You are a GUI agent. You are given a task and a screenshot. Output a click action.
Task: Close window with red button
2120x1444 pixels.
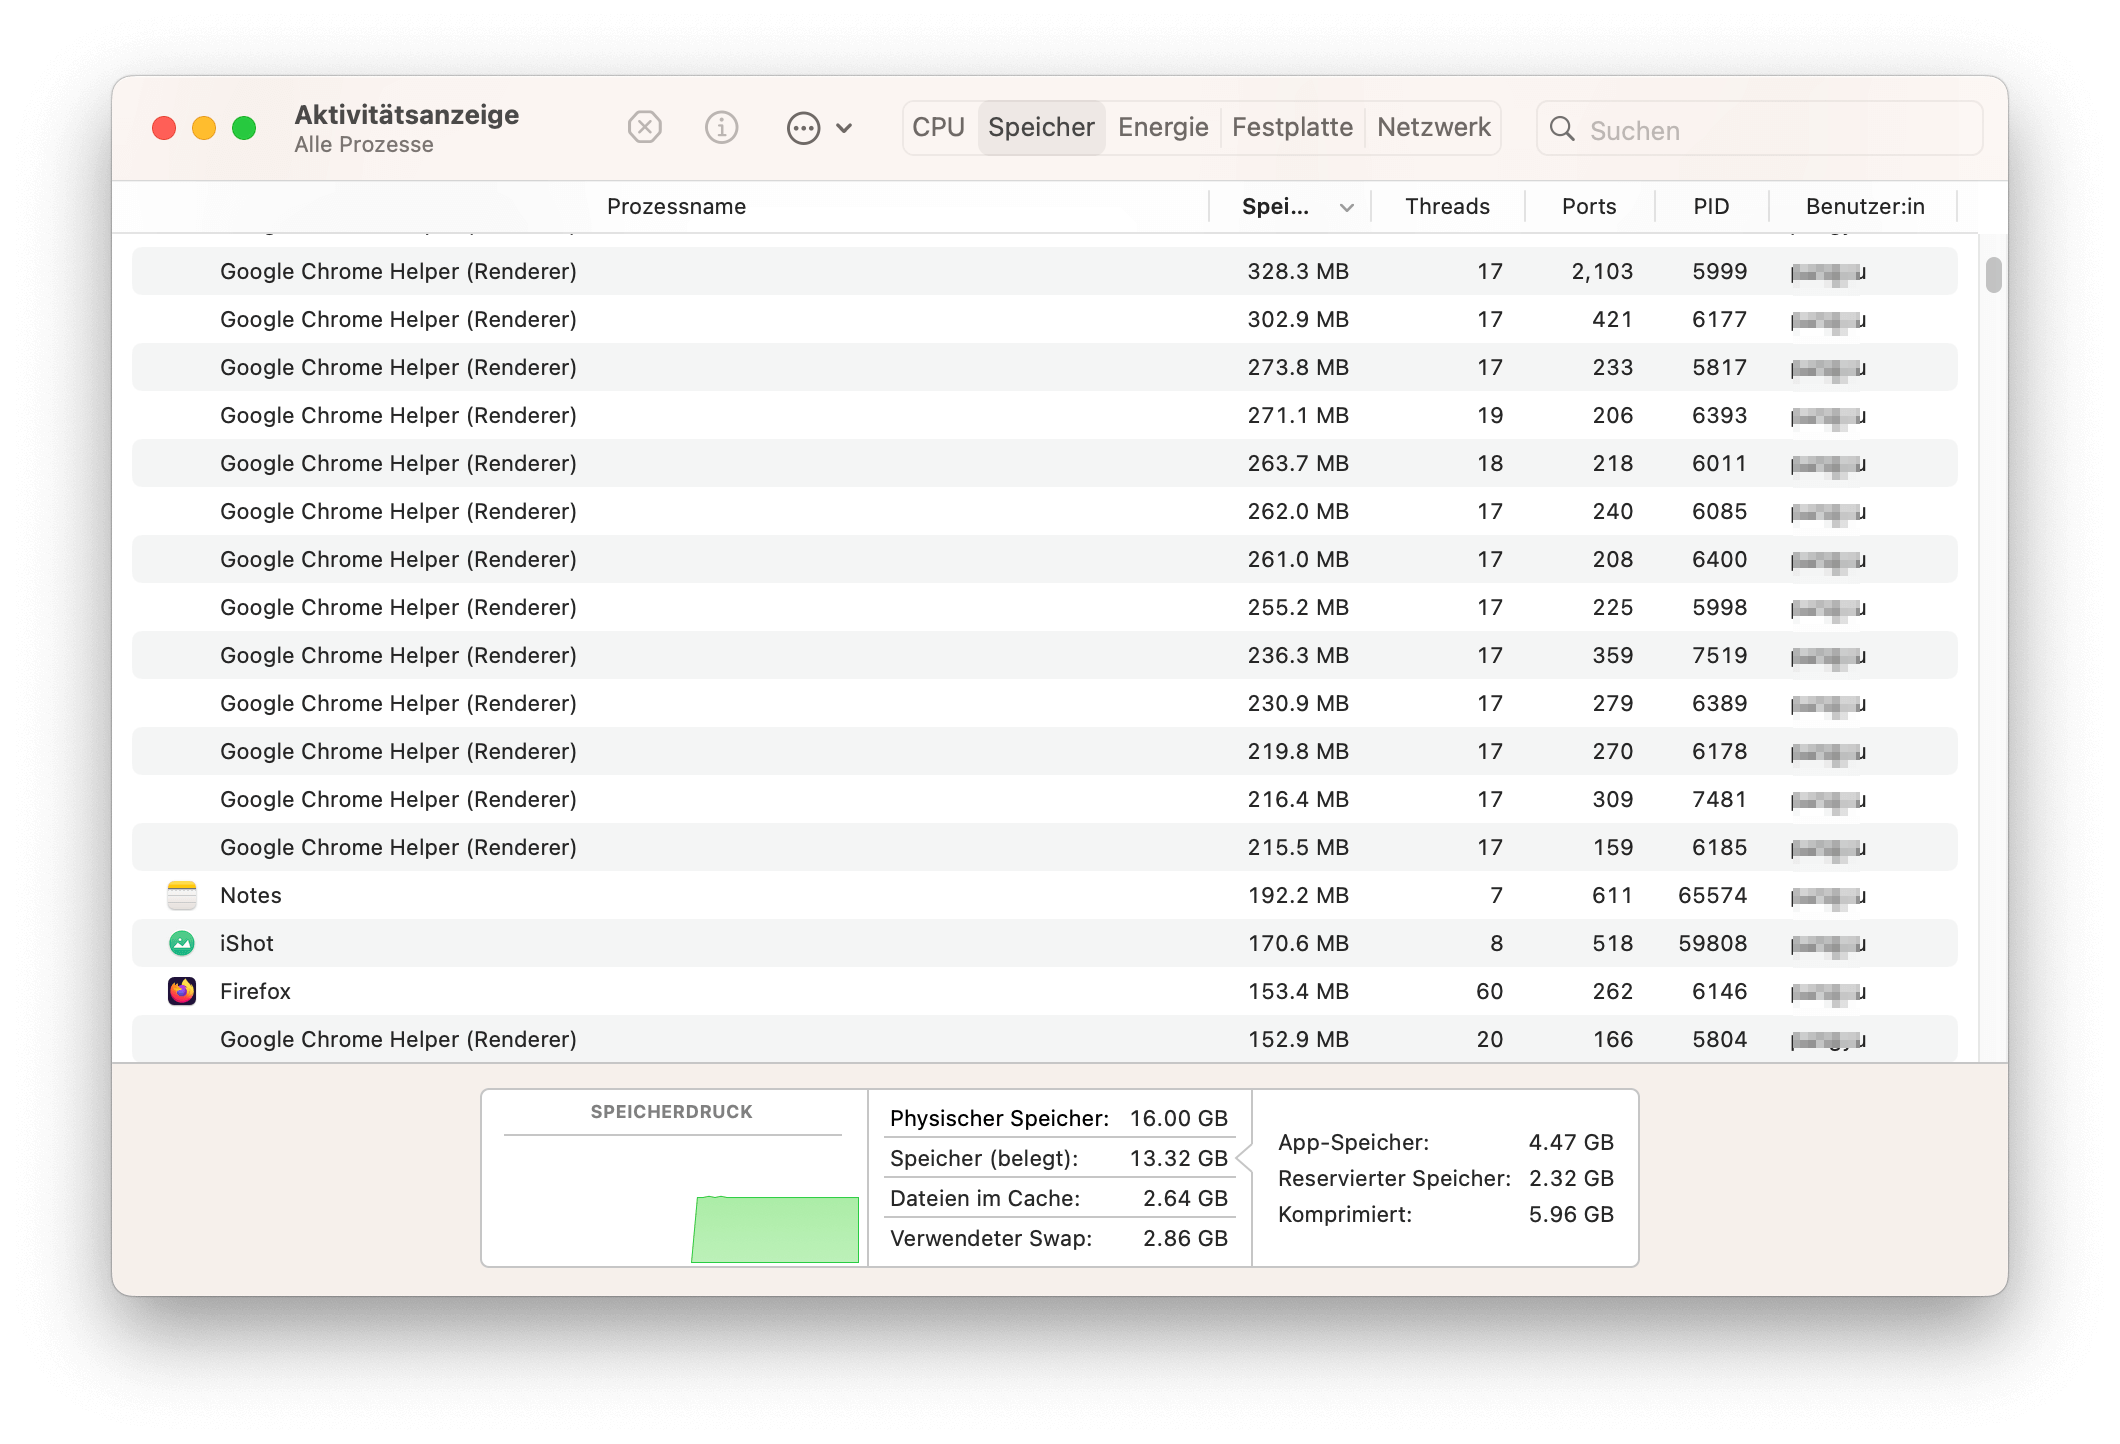pyautogui.click(x=164, y=128)
